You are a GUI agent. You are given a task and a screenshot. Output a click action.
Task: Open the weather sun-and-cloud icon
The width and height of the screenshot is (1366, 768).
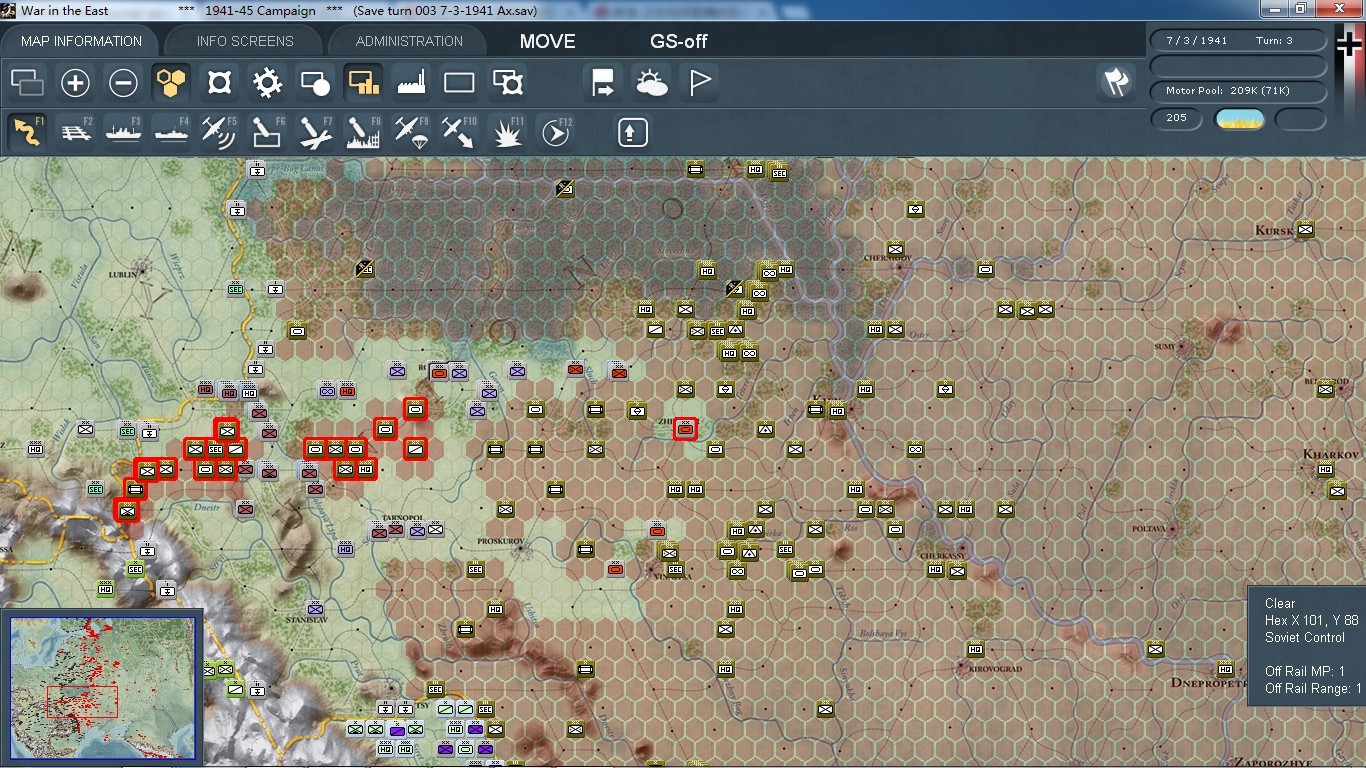pyautogui.click(x=652, y=83)
